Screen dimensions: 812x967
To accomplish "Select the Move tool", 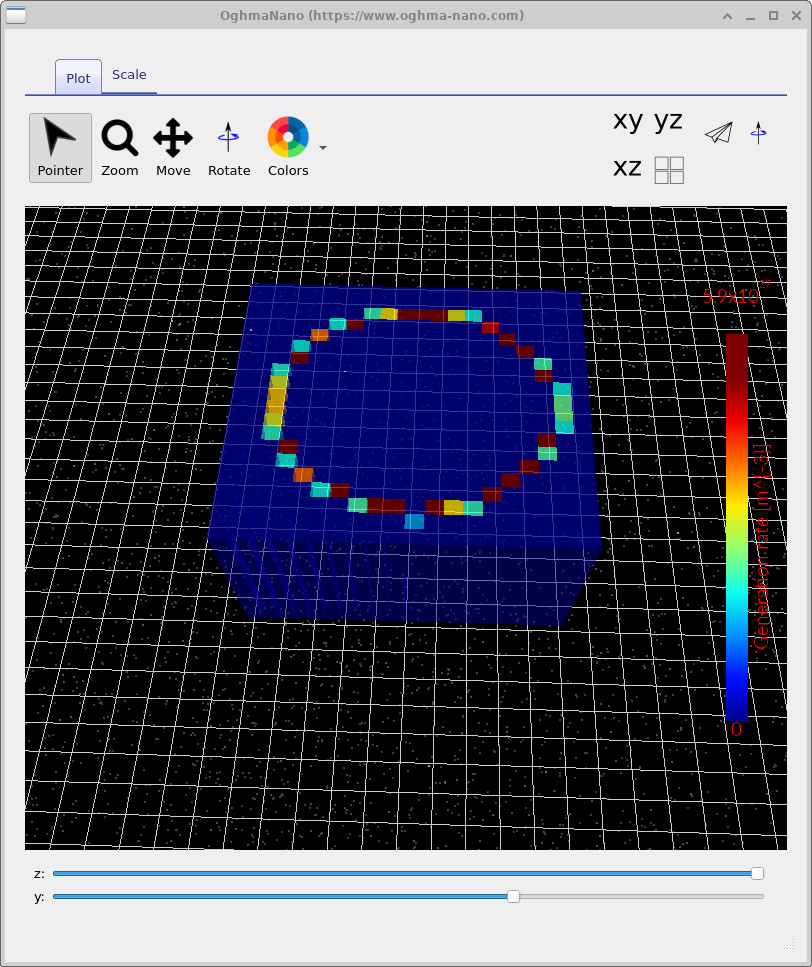I will pos(172,147).
